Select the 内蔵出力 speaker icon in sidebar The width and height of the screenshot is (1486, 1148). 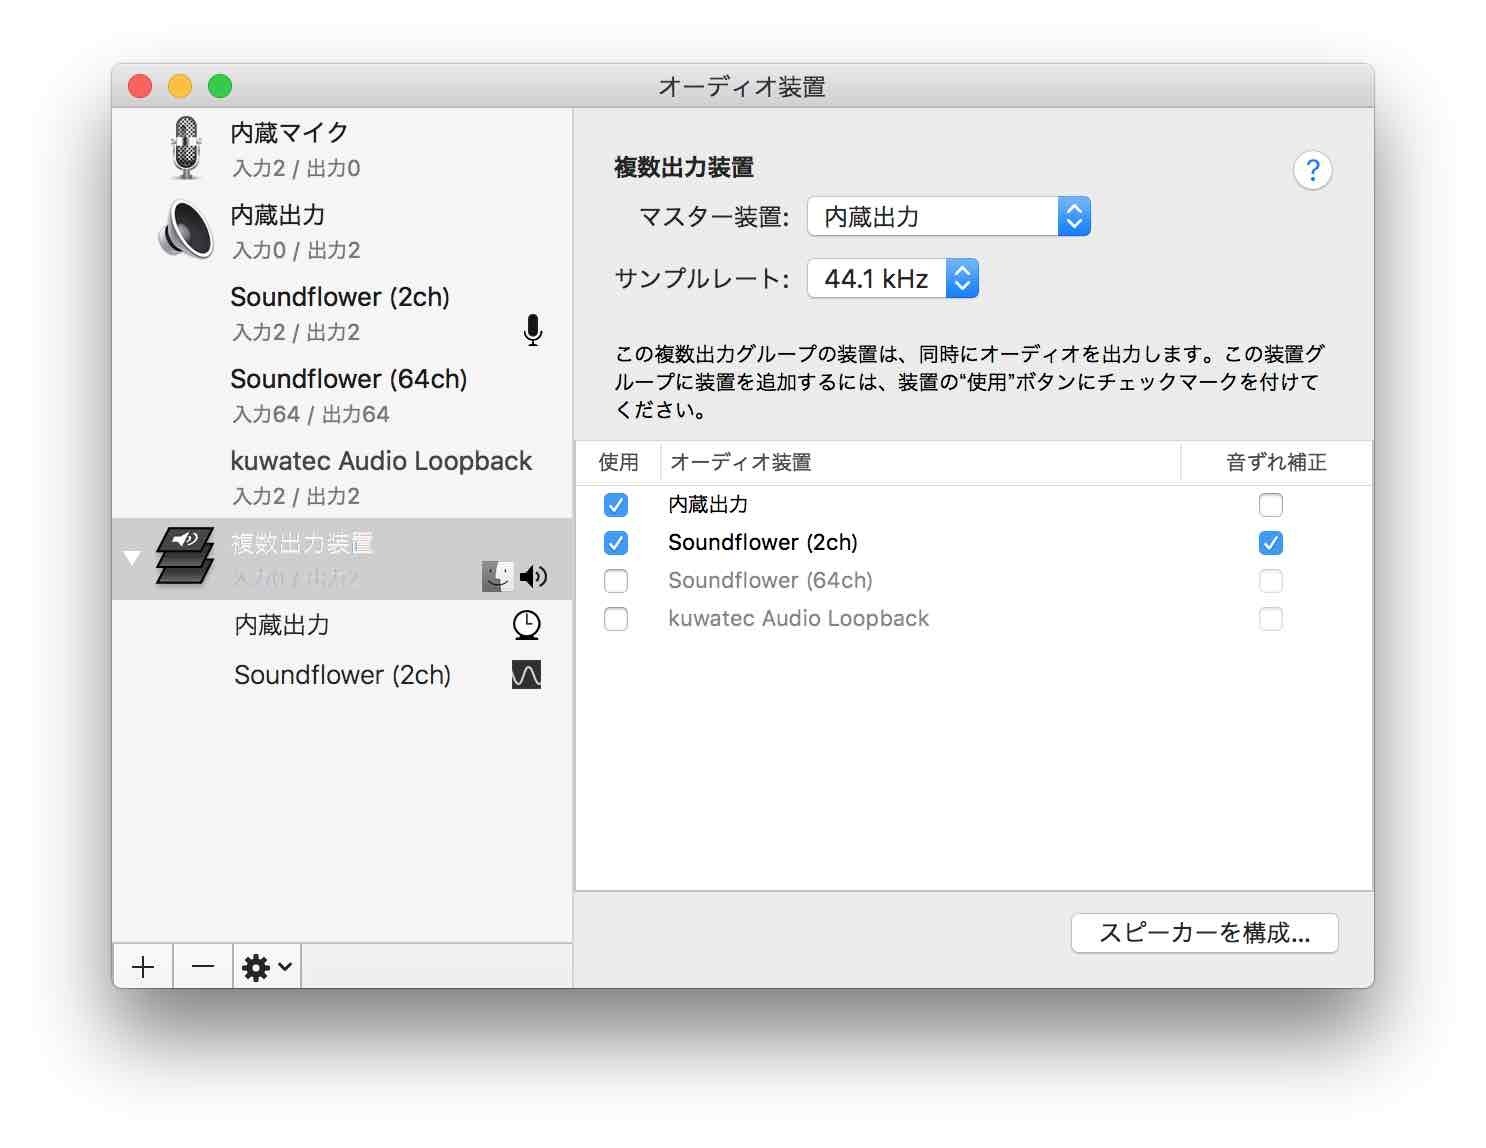pos(186,230)
